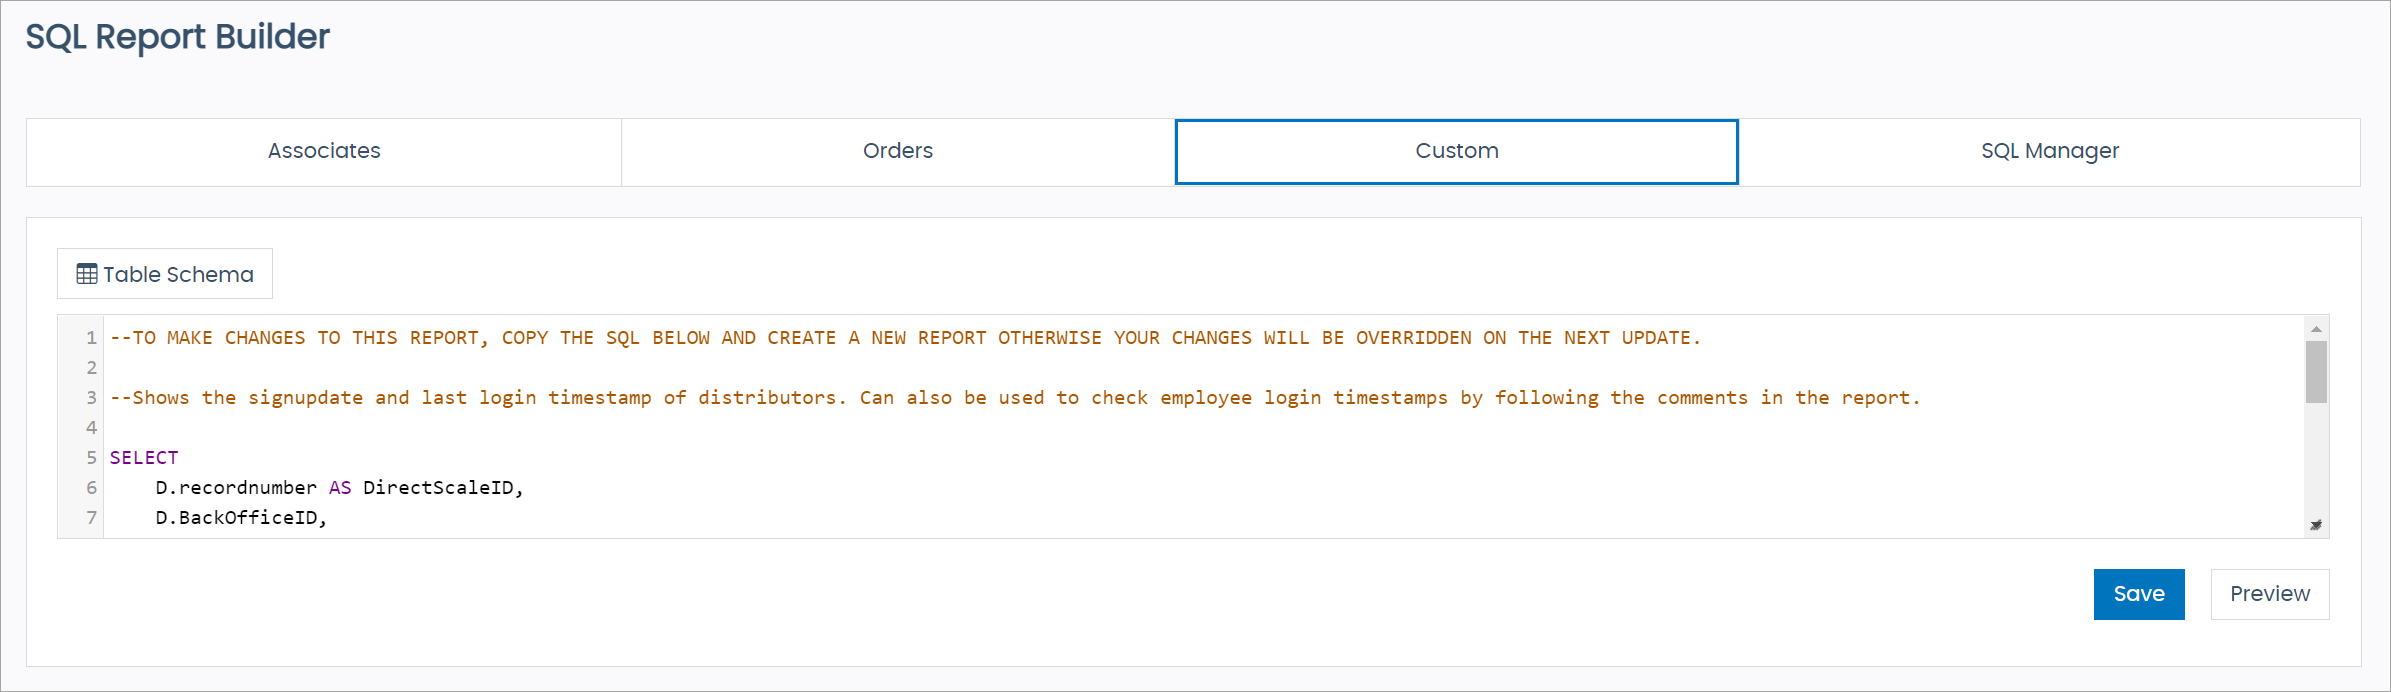Click line number 1 in the gutter
This screenshot has width=2391, height=692.
tap(91, 338)
